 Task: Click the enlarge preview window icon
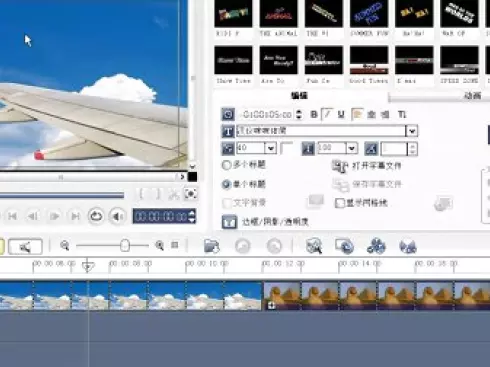(x=190, y=194)
